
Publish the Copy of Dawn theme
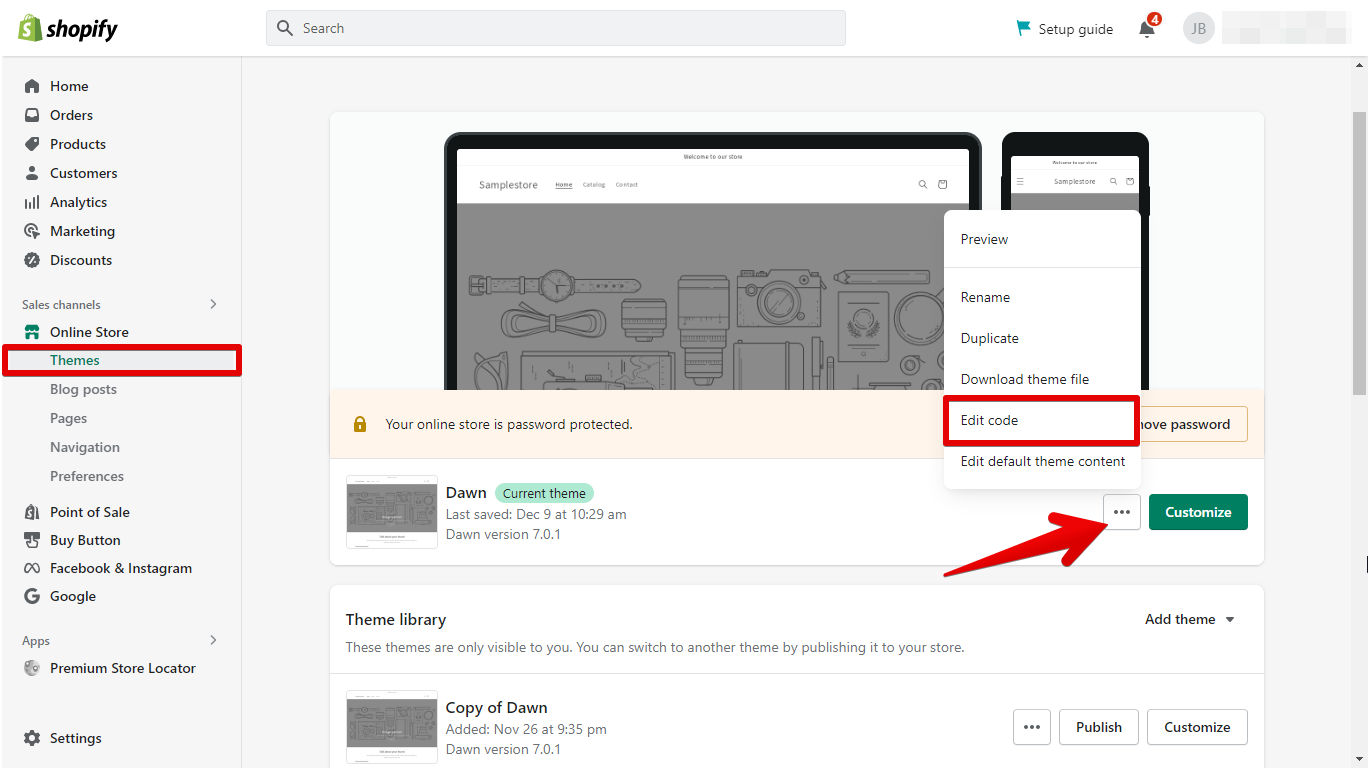pos(1098,727)
